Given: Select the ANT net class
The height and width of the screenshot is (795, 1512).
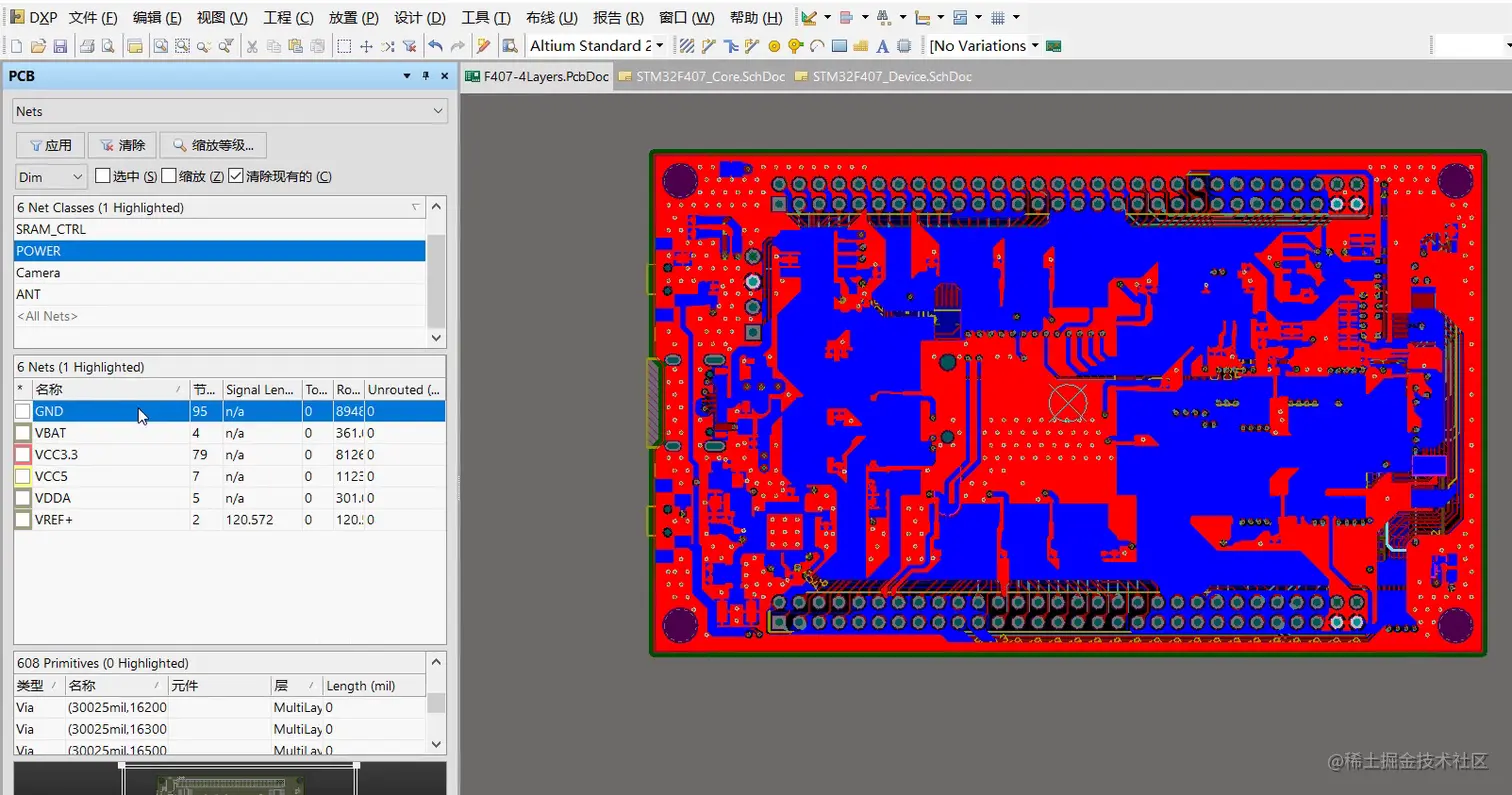Looking at the screenshot, I should (220, 294).
